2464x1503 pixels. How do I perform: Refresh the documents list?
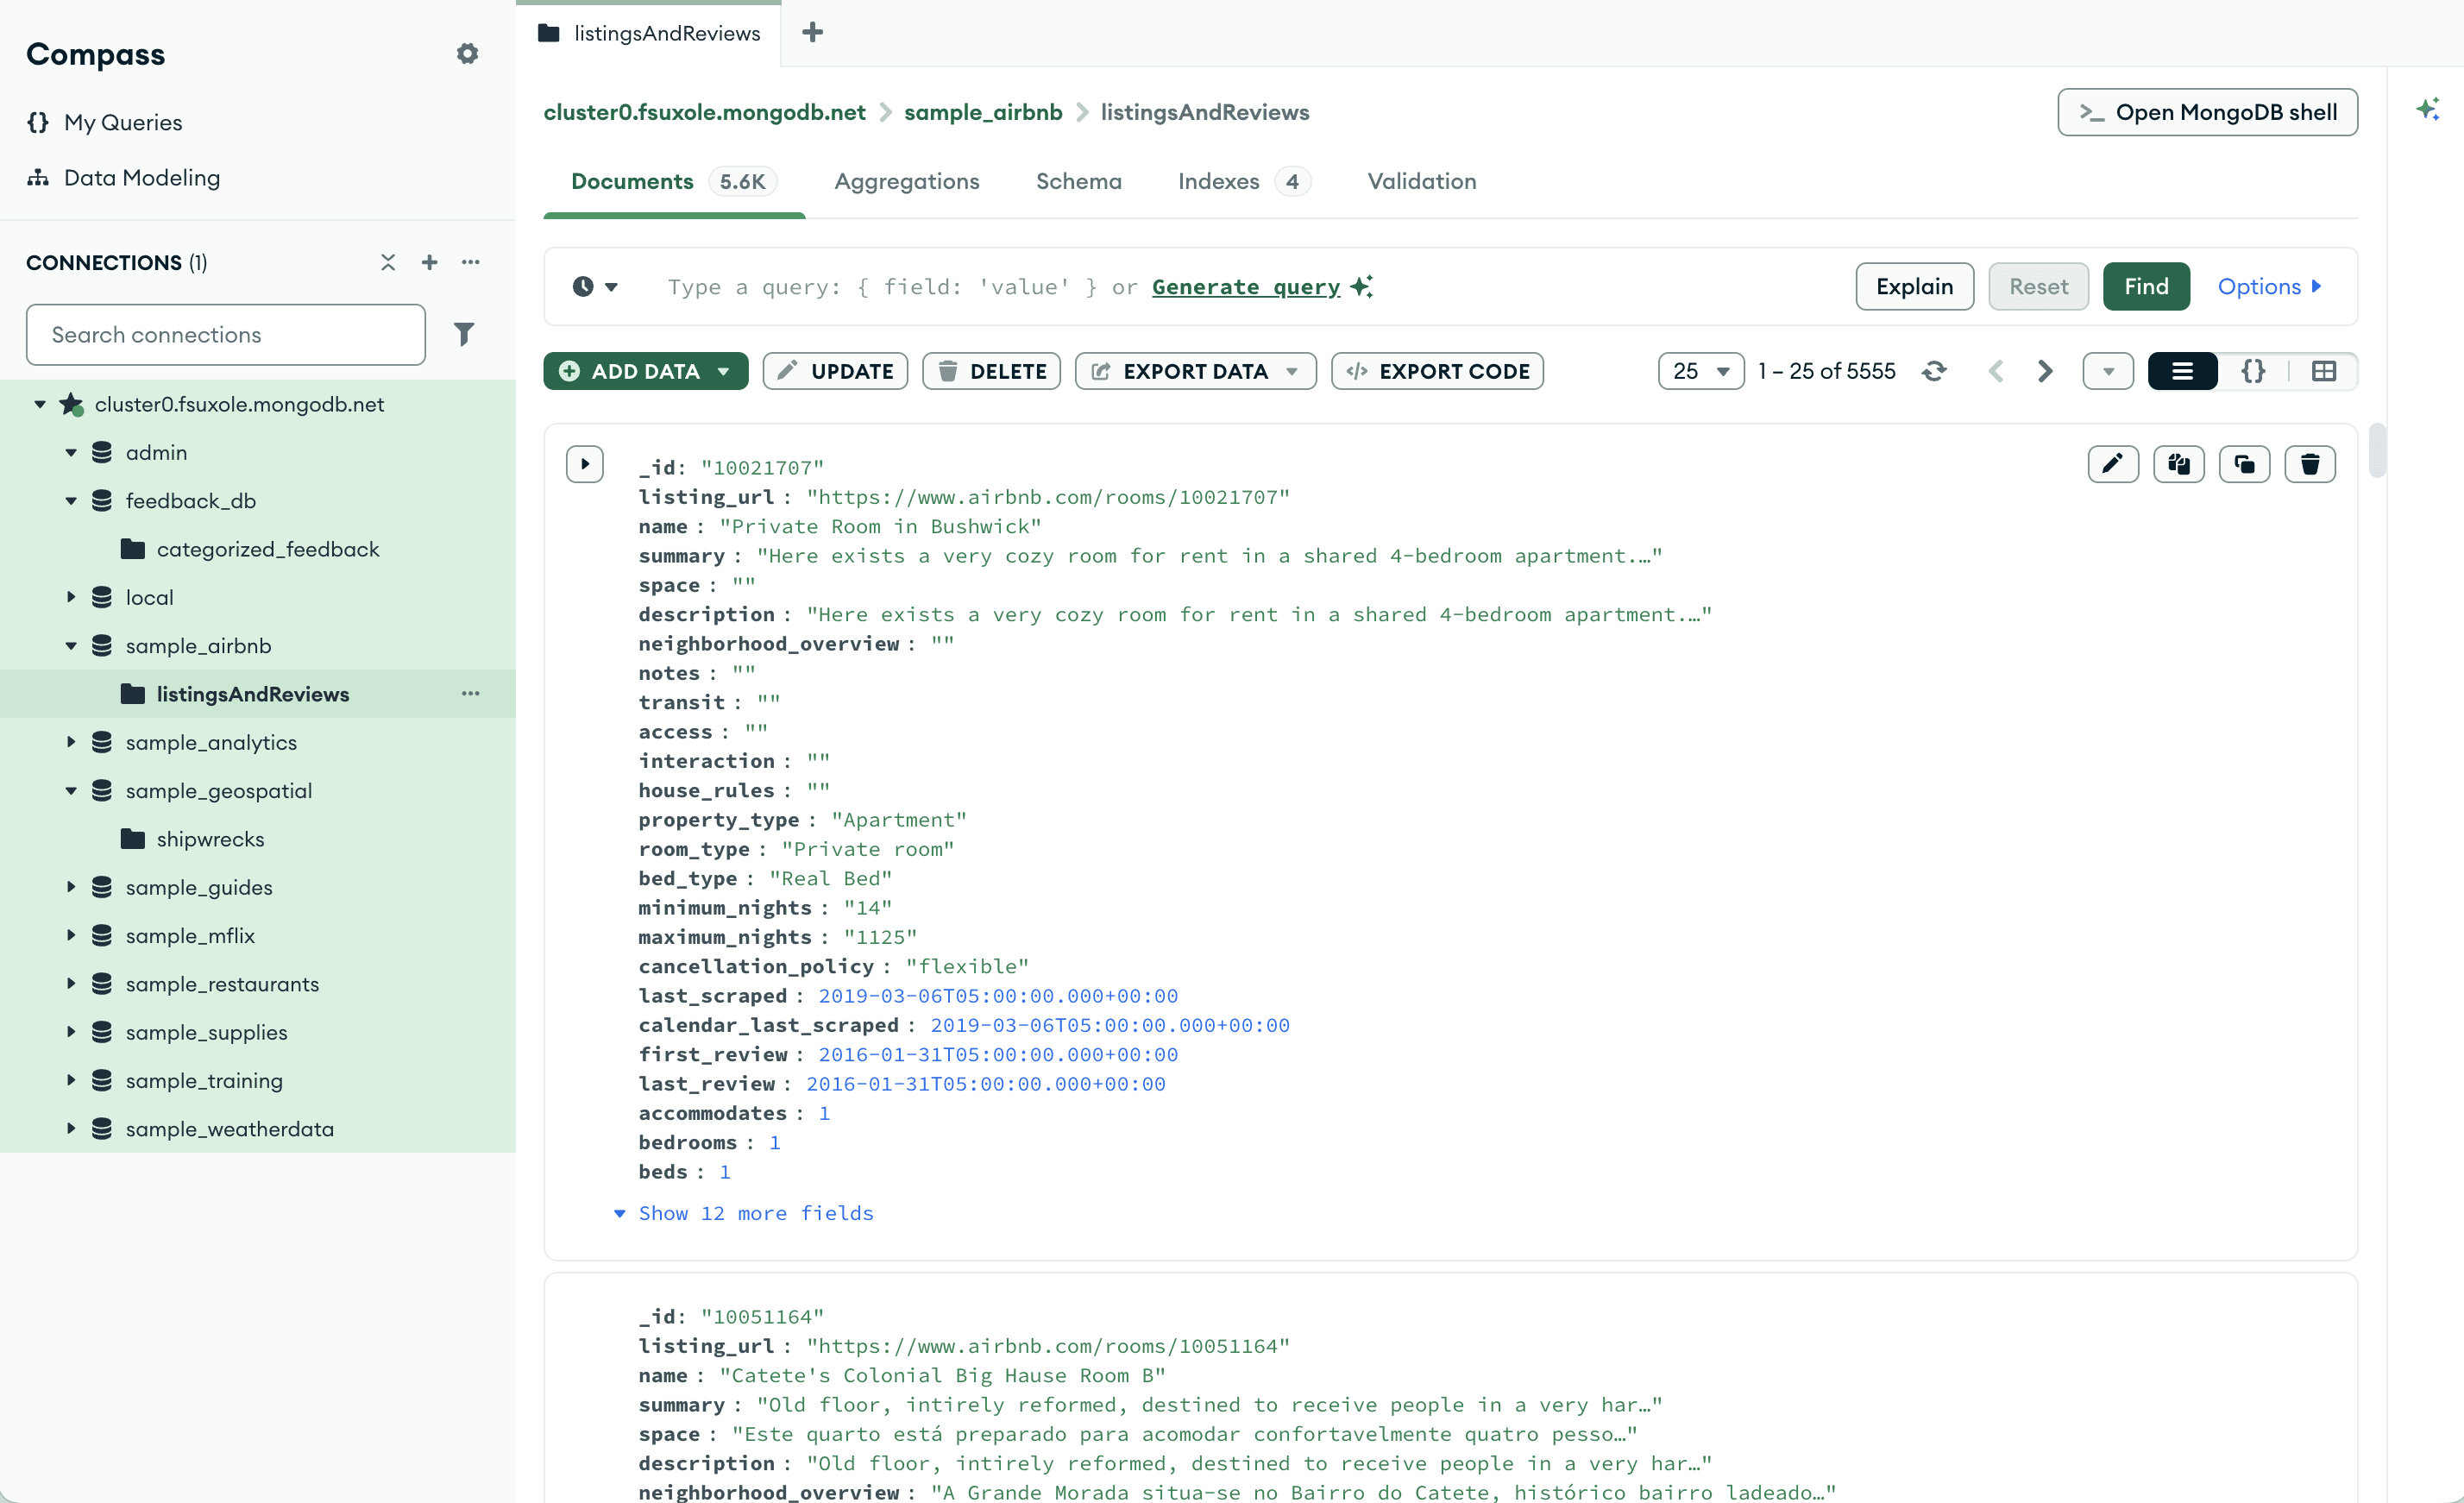pos(1934,371)
